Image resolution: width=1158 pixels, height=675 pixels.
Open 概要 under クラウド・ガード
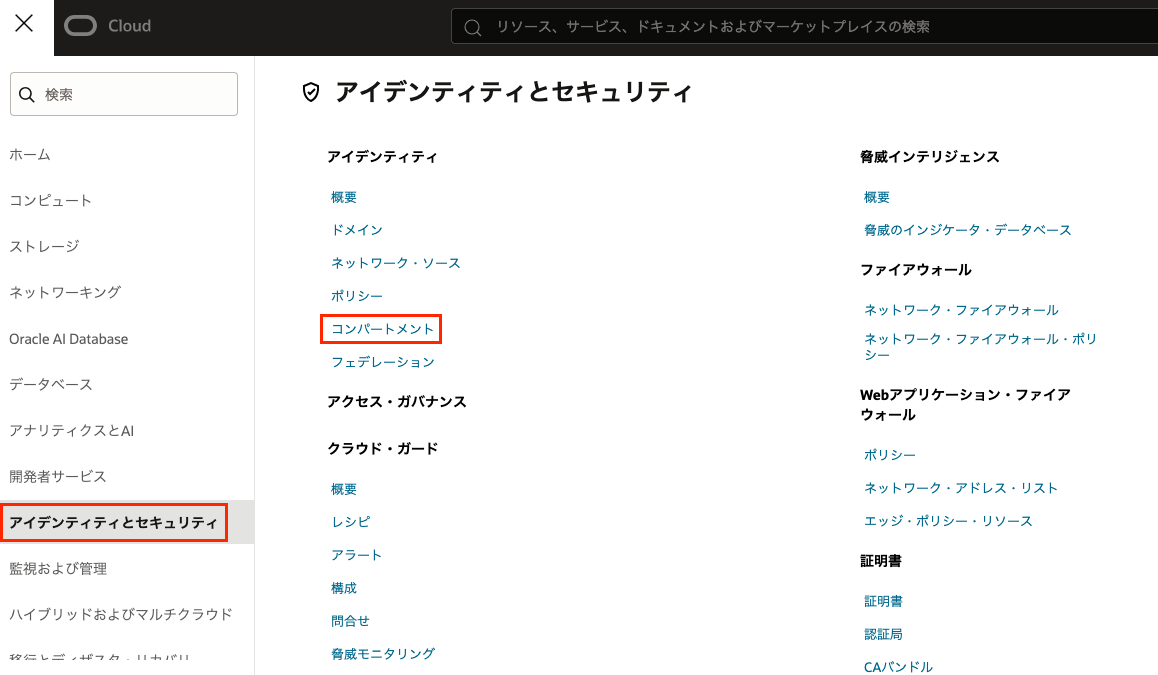[344, 489]
